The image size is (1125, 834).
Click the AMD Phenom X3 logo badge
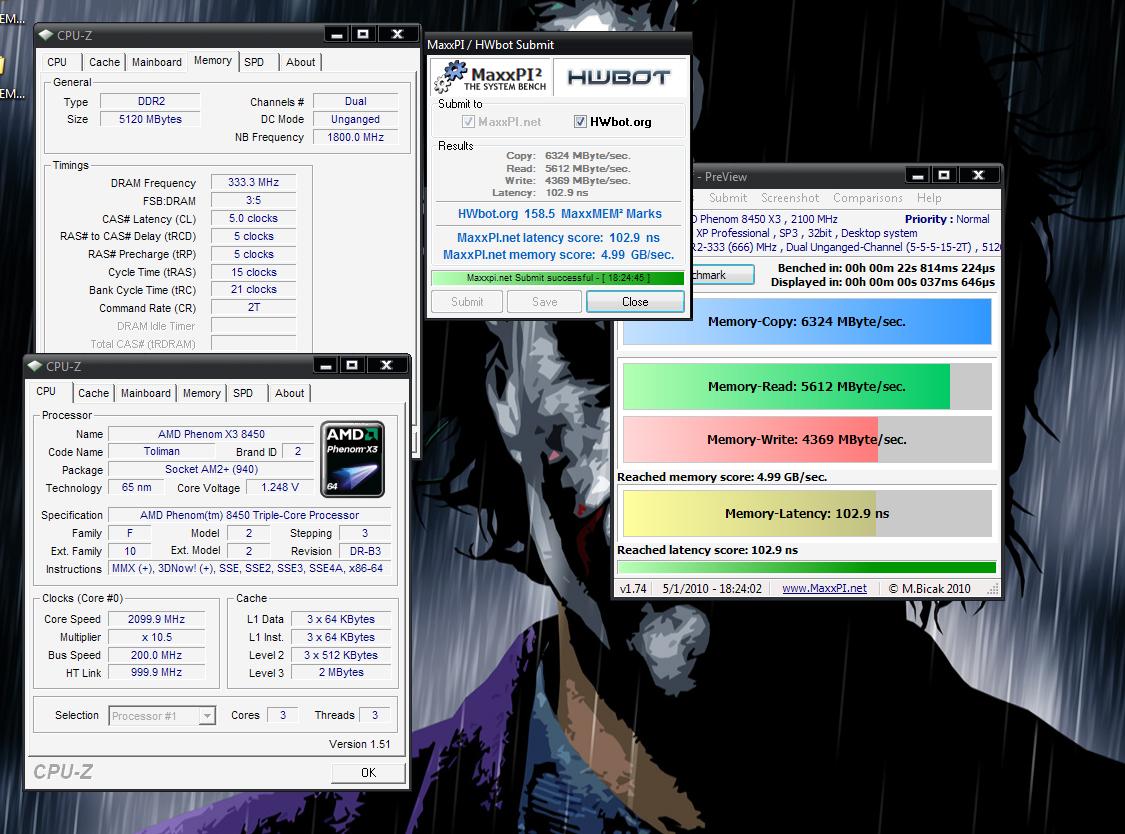pos(352,459)
